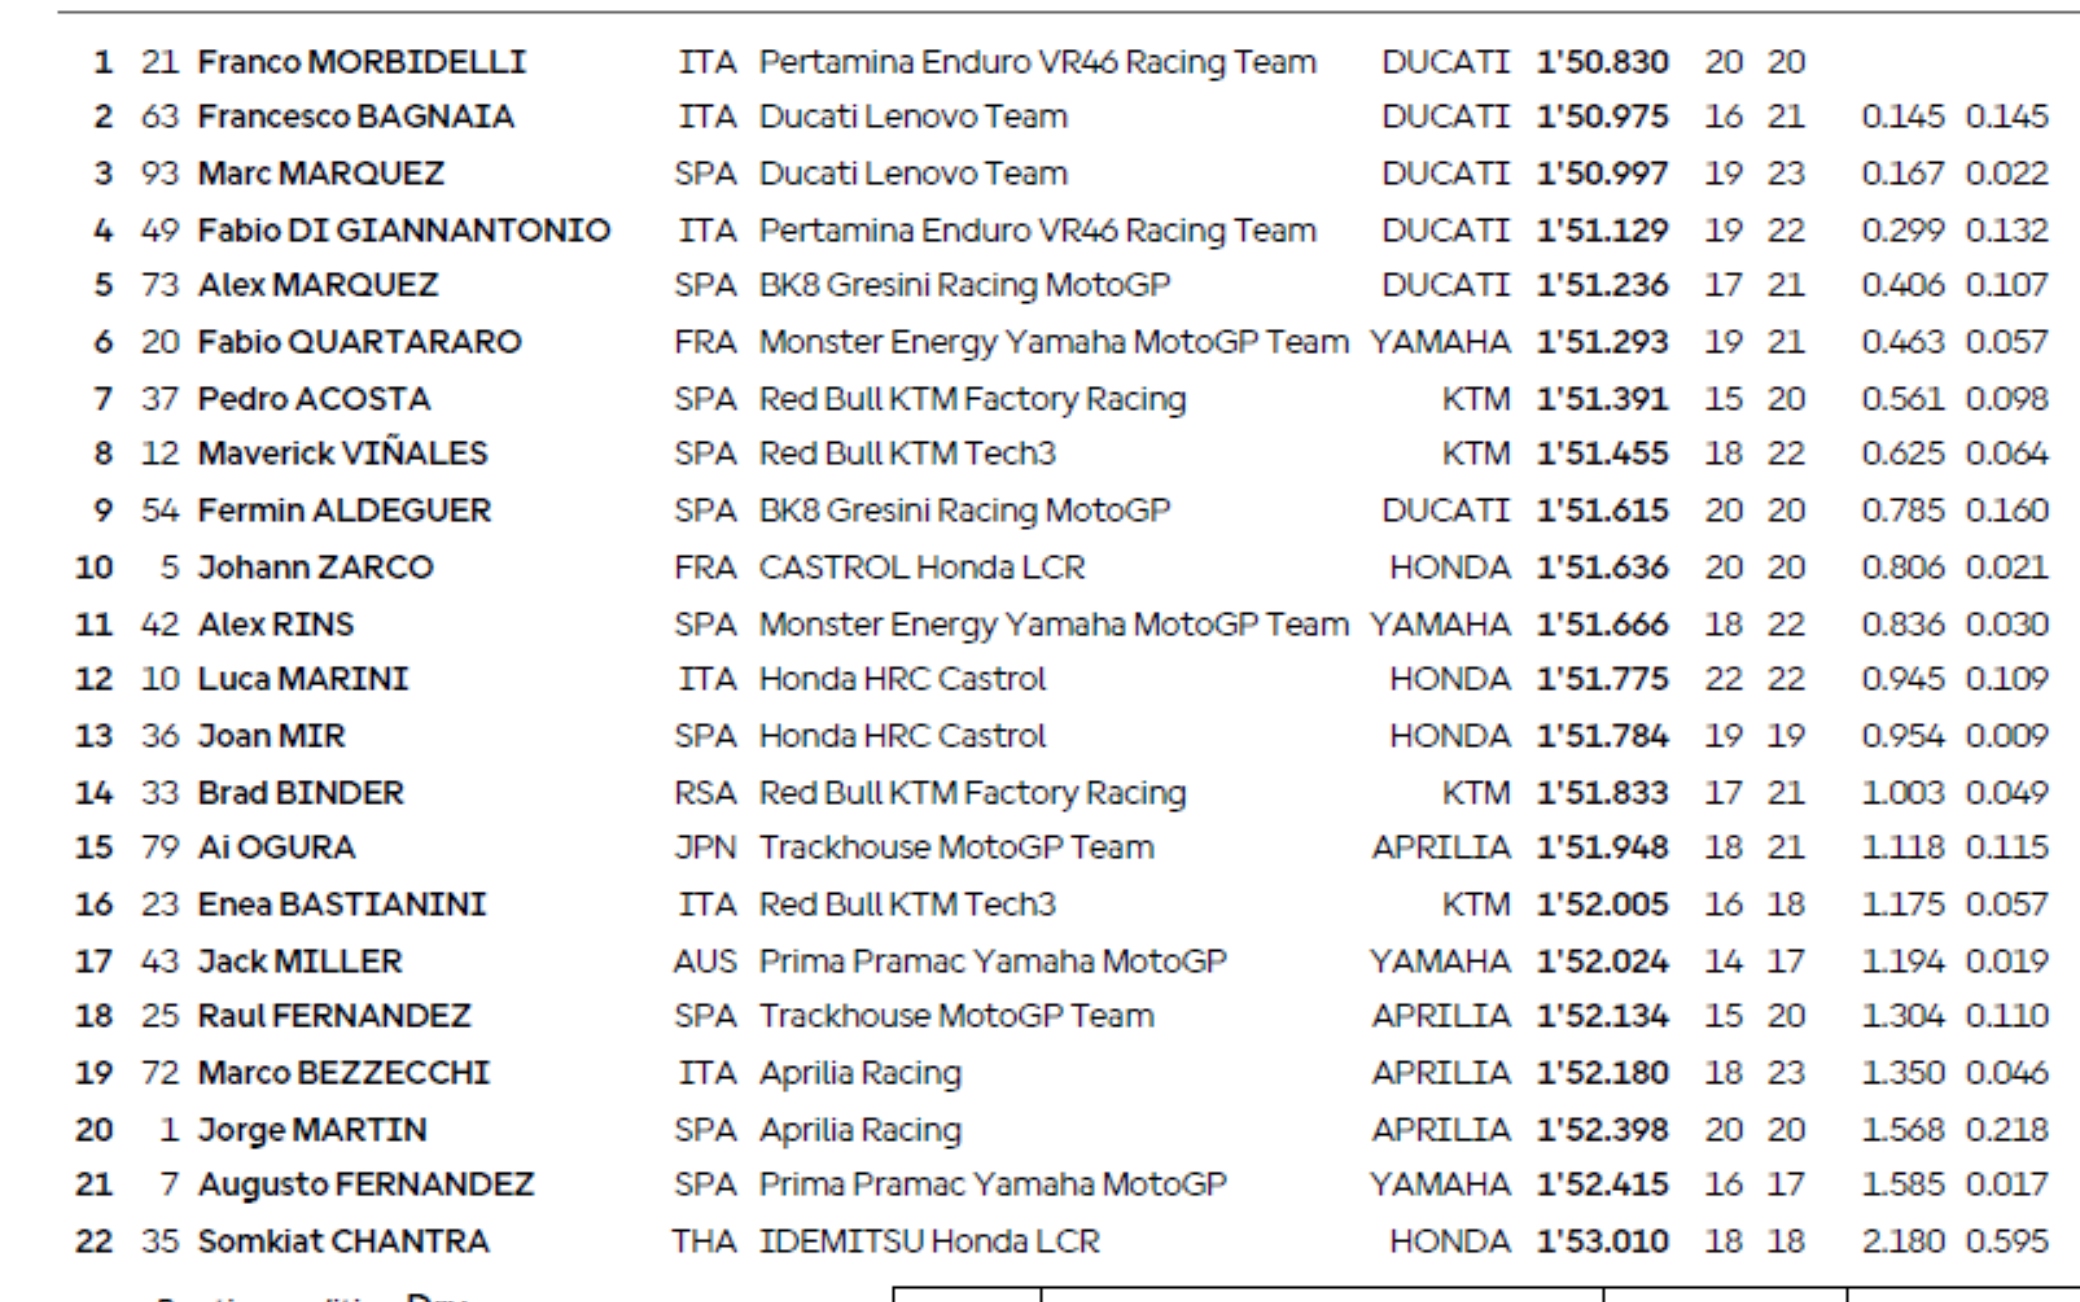Click AUS nationality next to Jack MILLER
Screen dimensions: 2080x1302
tap(705, 962)
